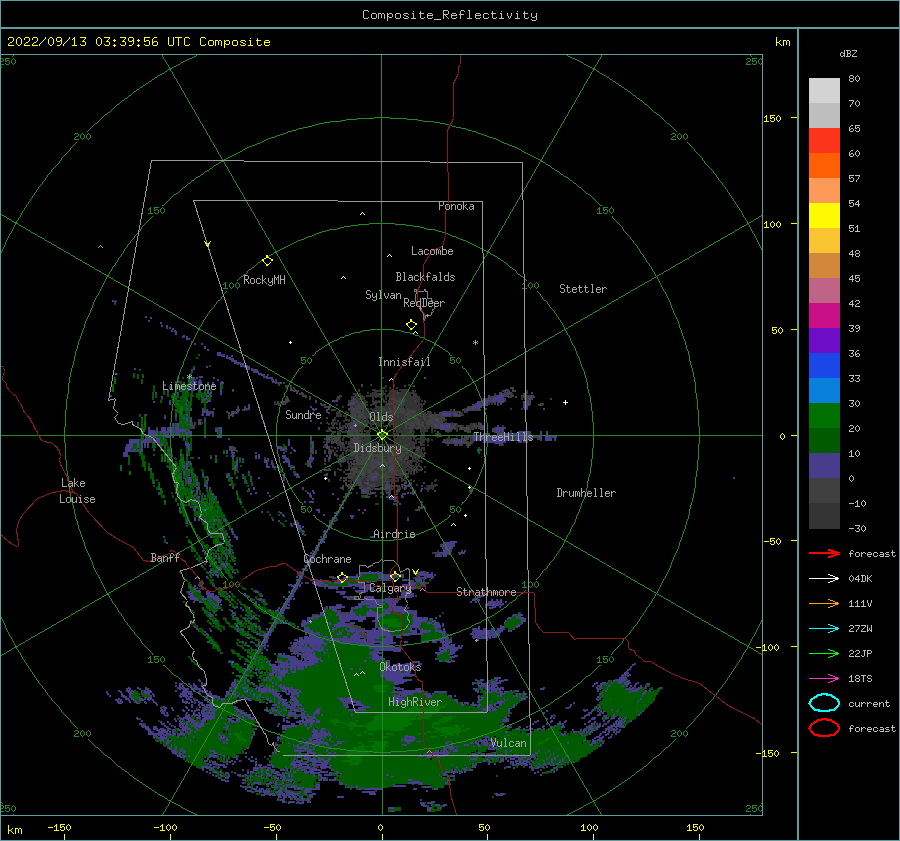The image size is (900, 841).
Task: Click the -100 tick on bottom axis
Action: tap(165, 827)
